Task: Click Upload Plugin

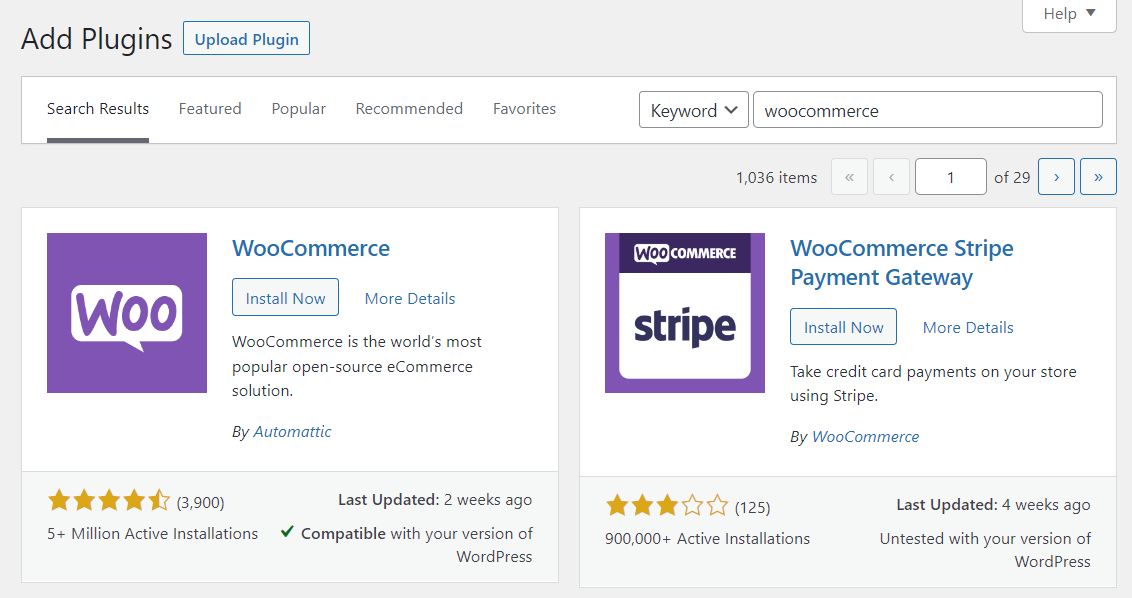Action: click(246, 38)
